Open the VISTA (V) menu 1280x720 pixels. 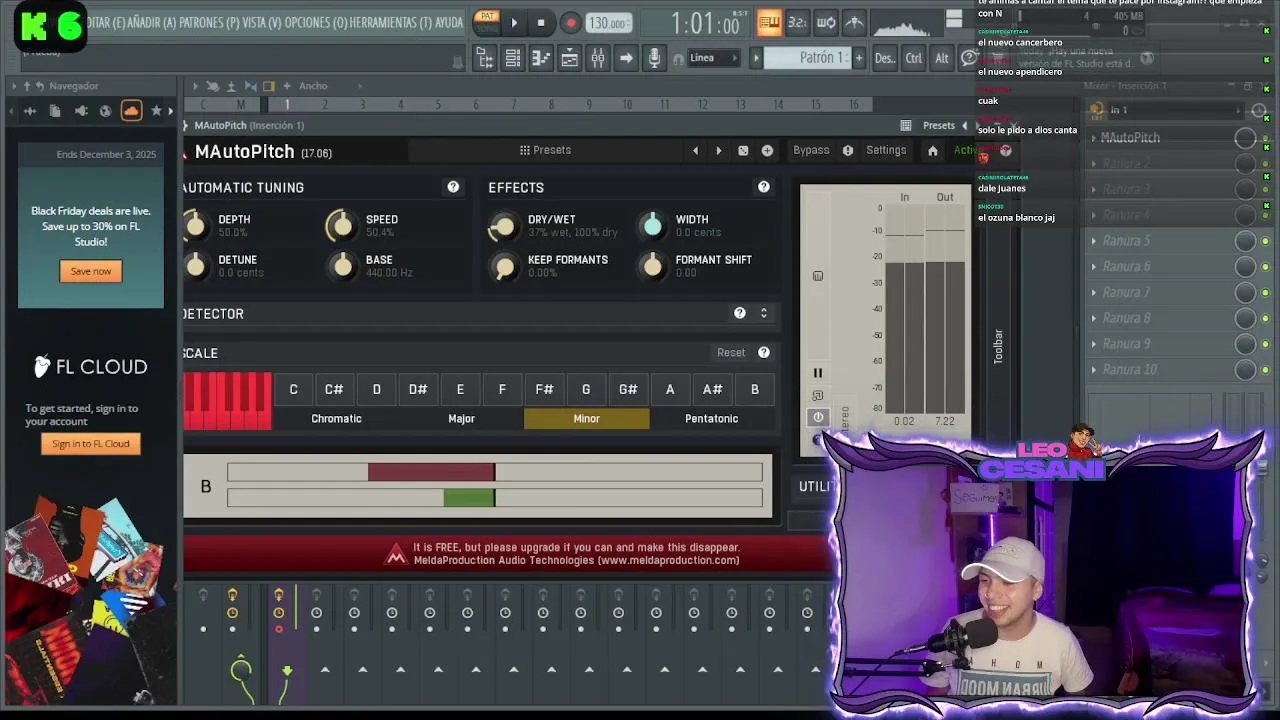coord(262,22)
